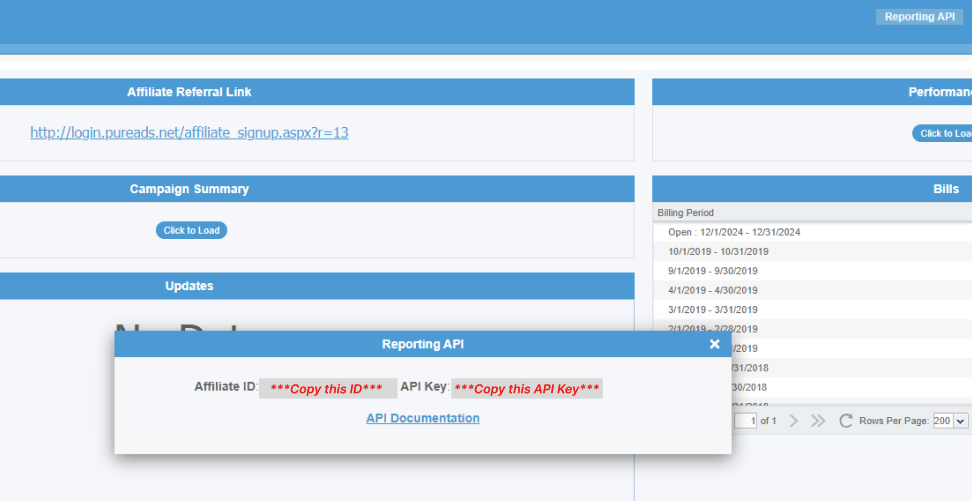Image resolution: width=972 pixels, height=501 pixels.
Task: Click the Reporting API dialog title bar
Action: 422,344
